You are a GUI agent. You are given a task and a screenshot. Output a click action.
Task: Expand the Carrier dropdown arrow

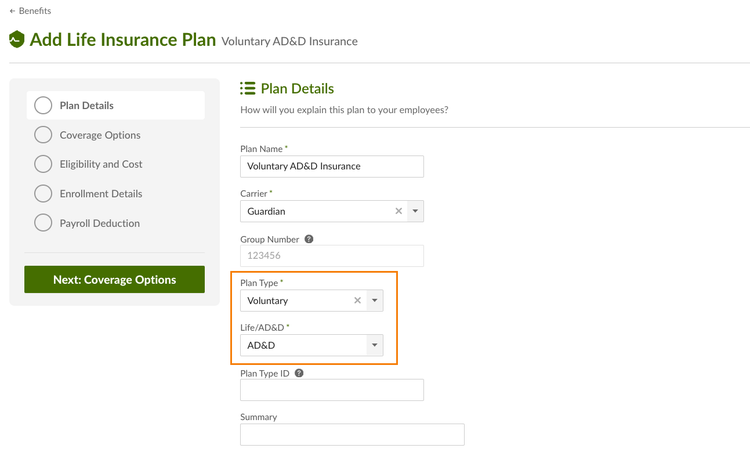pos(415,211)
